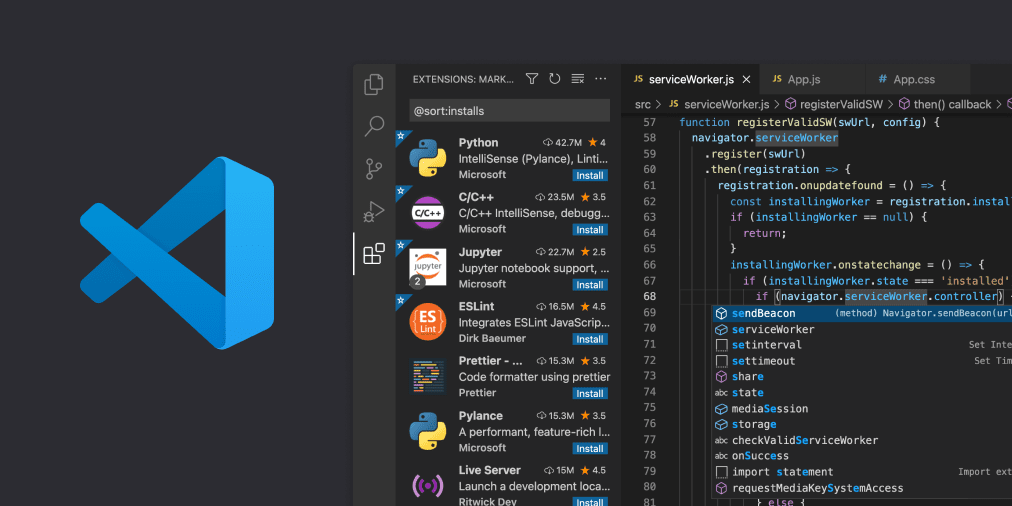Screen dimensions: 1012x506
Task: Install the ESLint extension
Action: [x=590, y=339]
